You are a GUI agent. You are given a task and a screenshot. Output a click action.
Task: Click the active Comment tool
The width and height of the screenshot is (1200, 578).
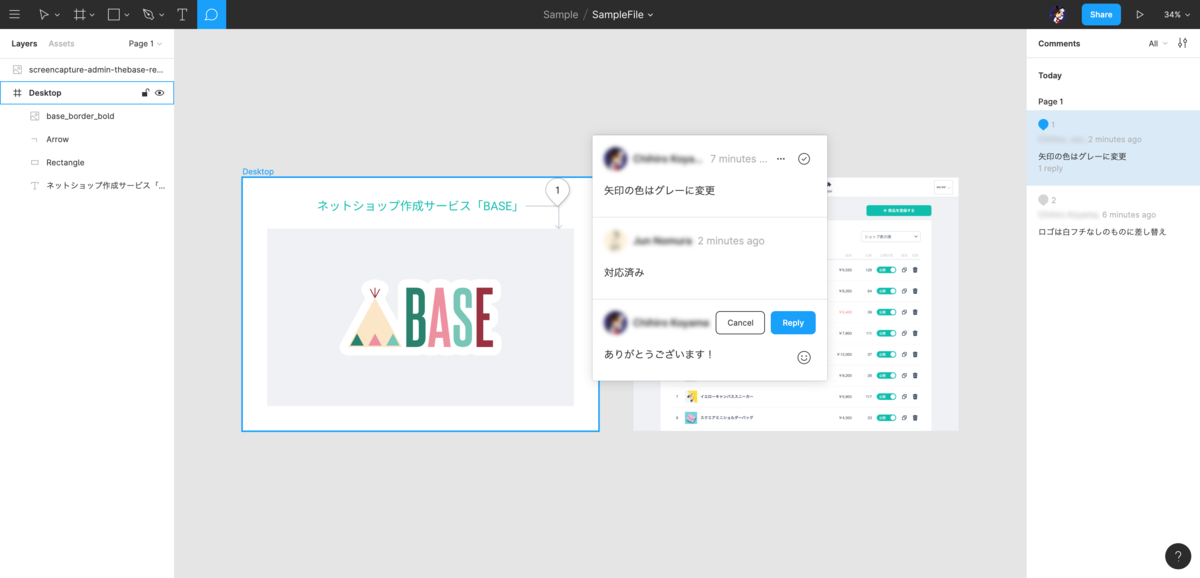[211, 14]
